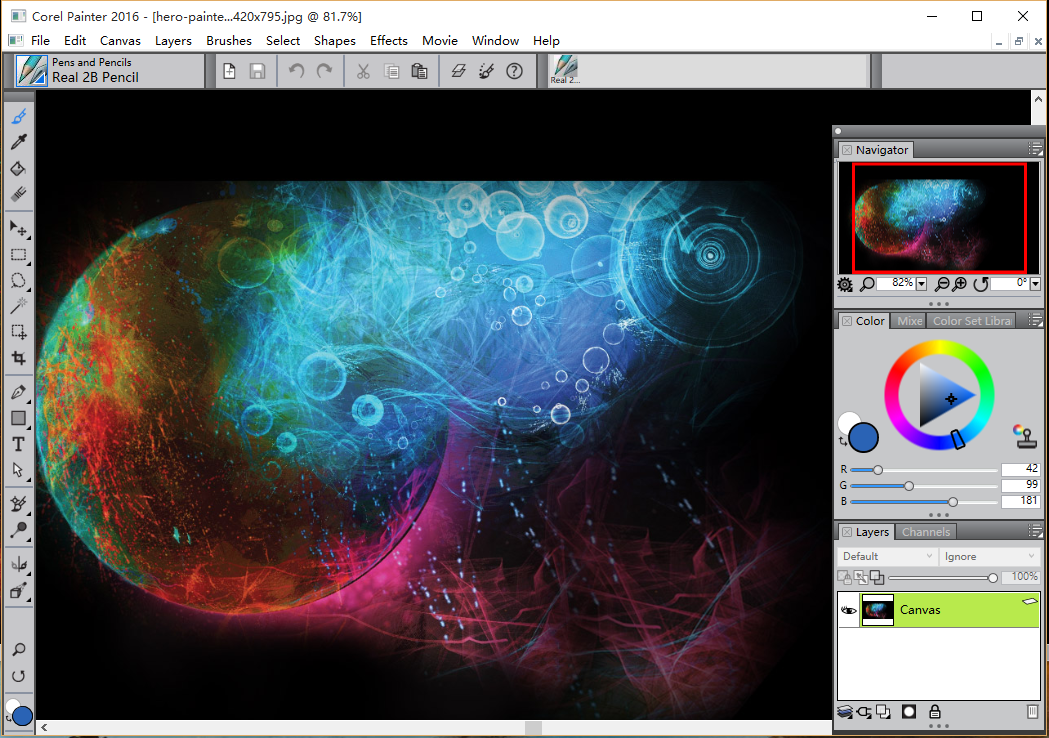The height and width of the screenshot is (738, 1049).
Task: Hide the Canvas layer with eye icon
Action: tap(849, 609)
